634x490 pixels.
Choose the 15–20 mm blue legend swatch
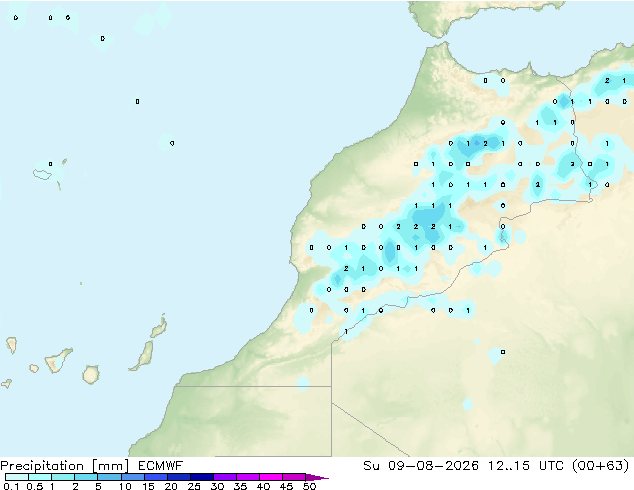[x=155, y=477]
